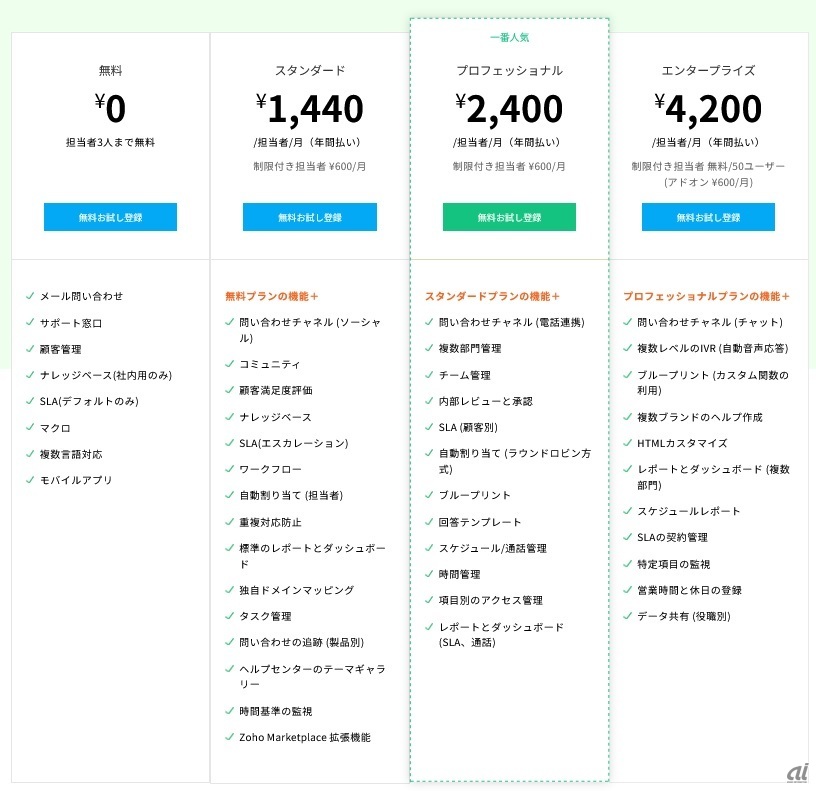
Task: Click the checkmark icon beside モバイルアプリ
Action: click(x=30, y=480)
